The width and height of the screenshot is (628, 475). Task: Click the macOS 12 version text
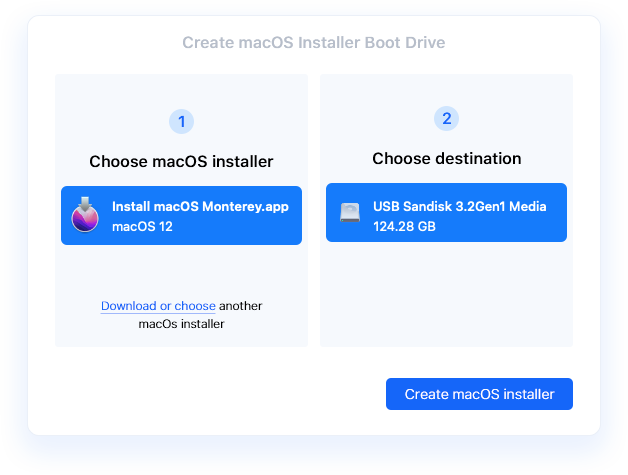[x=142, y=227]
